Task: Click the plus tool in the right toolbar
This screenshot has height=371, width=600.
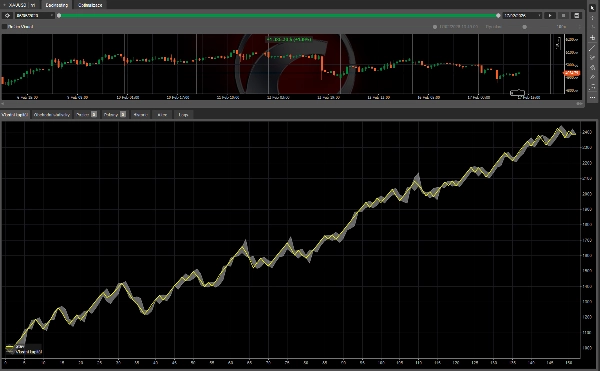Action: pos(592,37)
